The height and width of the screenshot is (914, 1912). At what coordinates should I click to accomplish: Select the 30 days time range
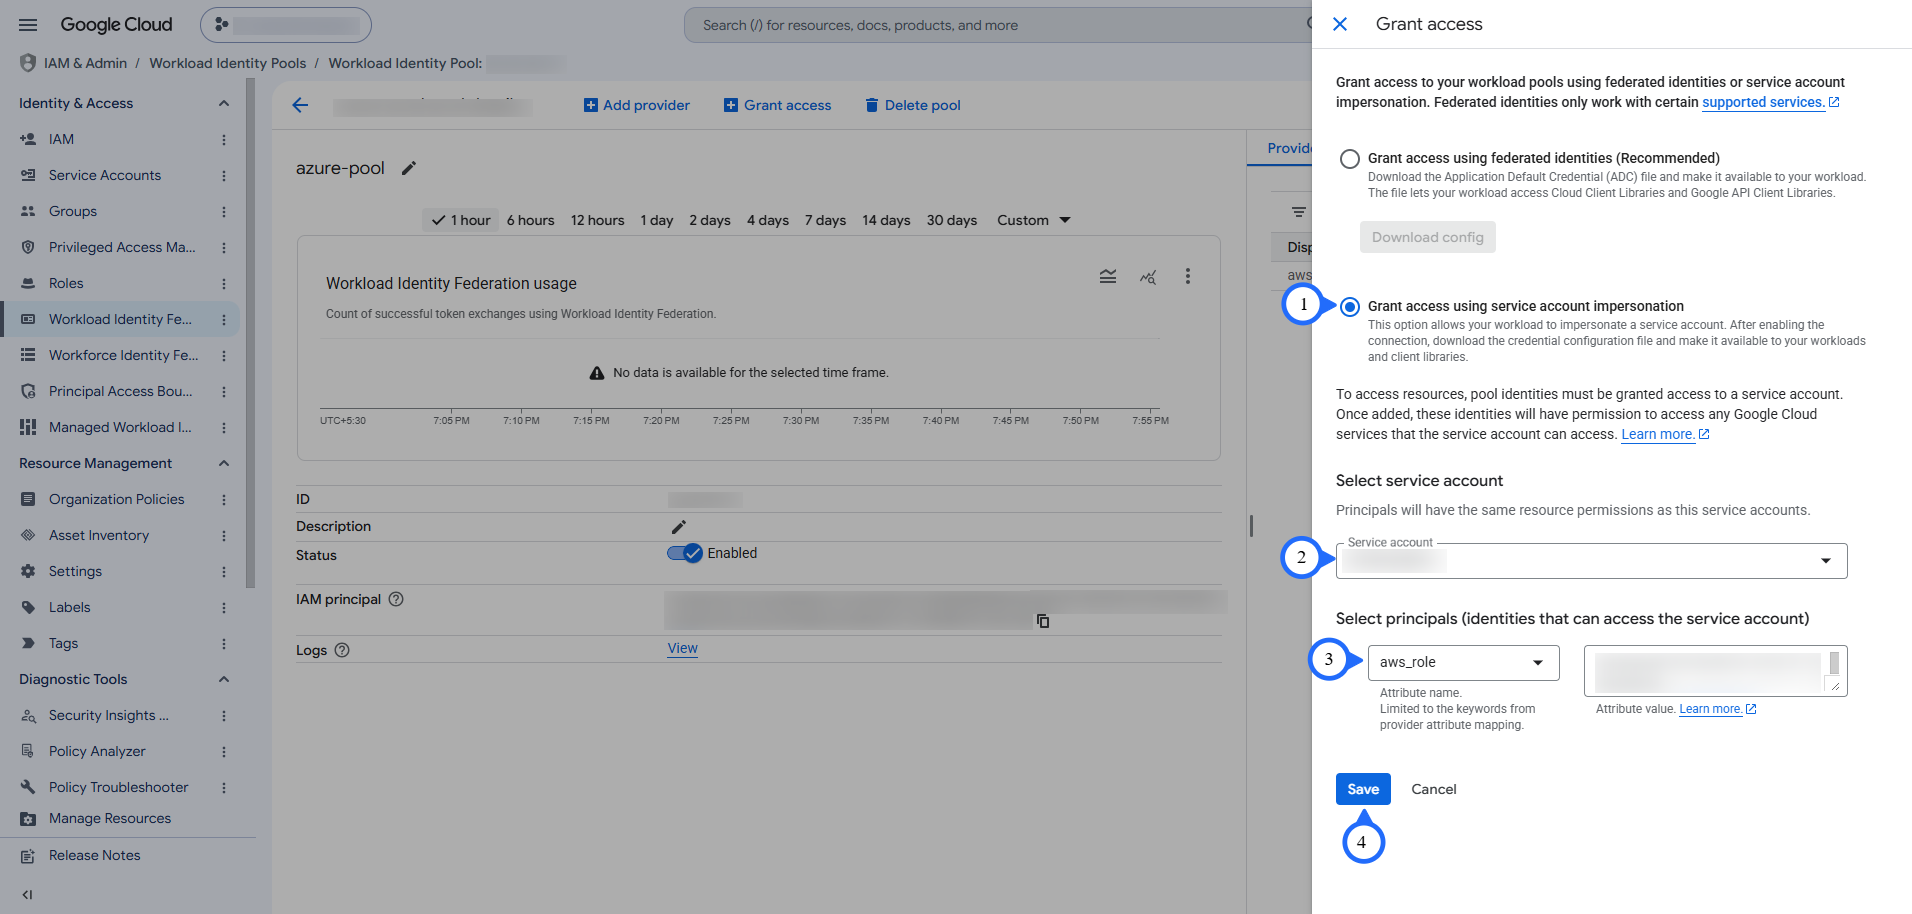pyautogui.click(x=951, y=220)
